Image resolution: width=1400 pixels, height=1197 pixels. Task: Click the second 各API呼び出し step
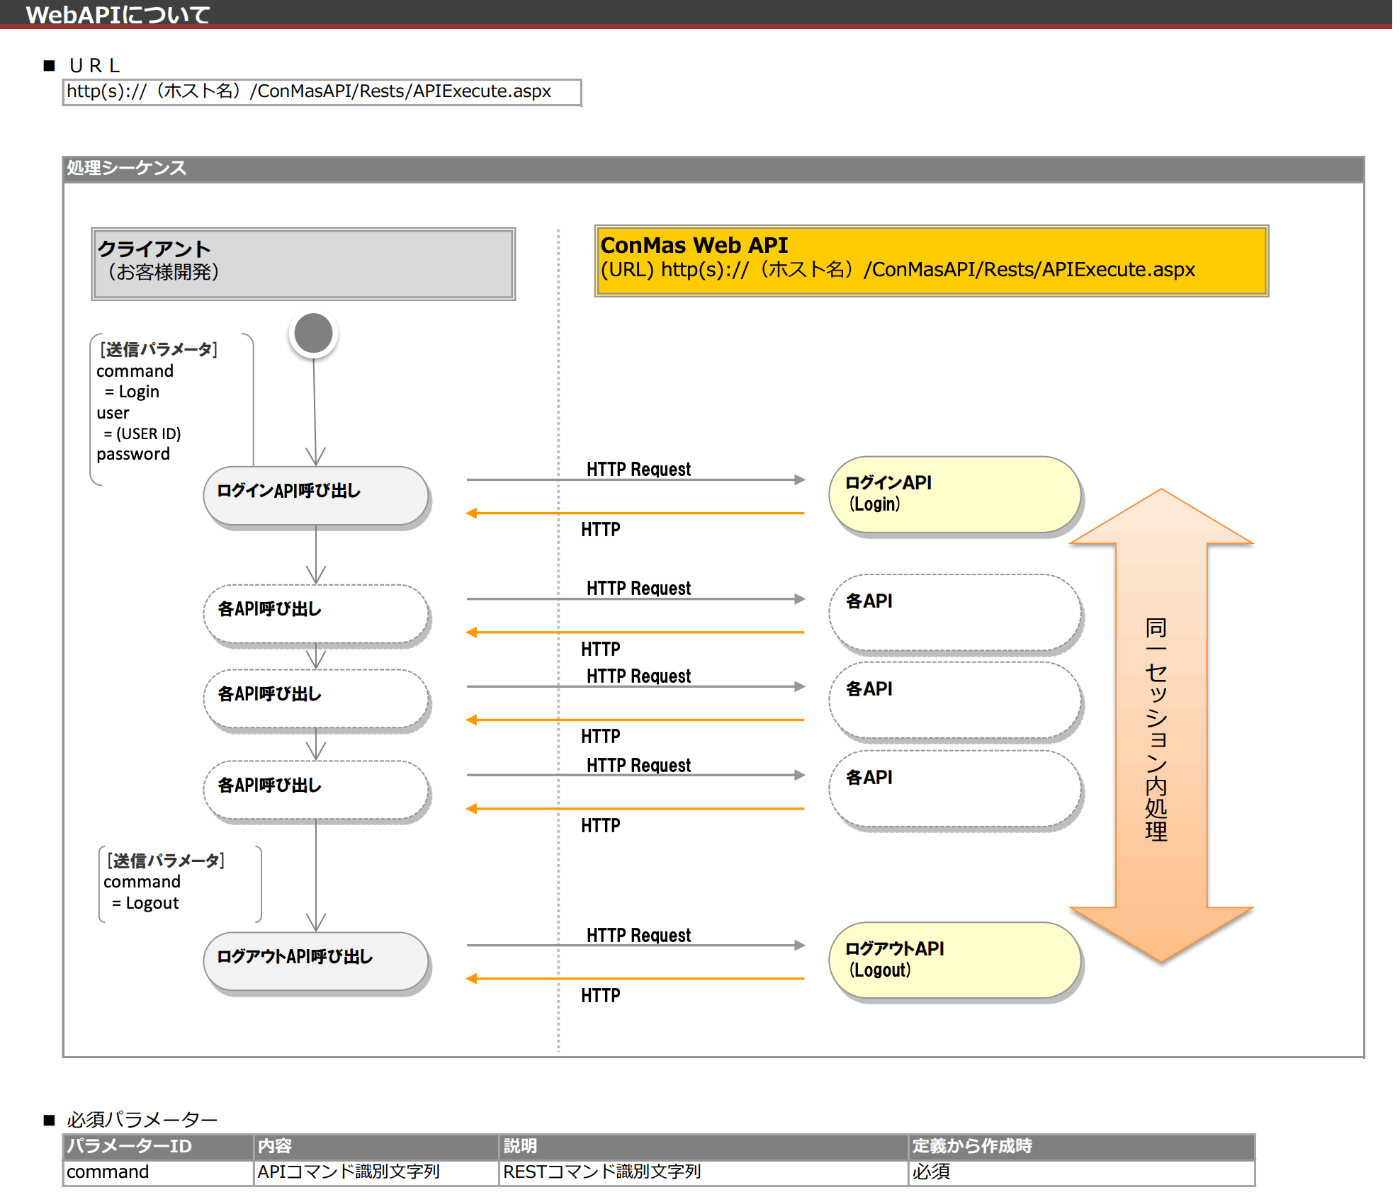pyautogui.click(x=316, y=694)
